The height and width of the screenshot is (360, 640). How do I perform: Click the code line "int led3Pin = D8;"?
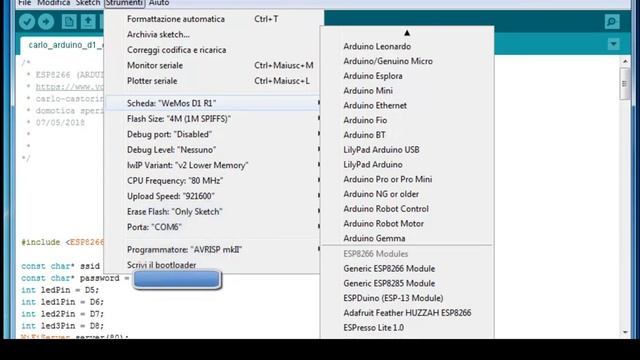[62, 326]
